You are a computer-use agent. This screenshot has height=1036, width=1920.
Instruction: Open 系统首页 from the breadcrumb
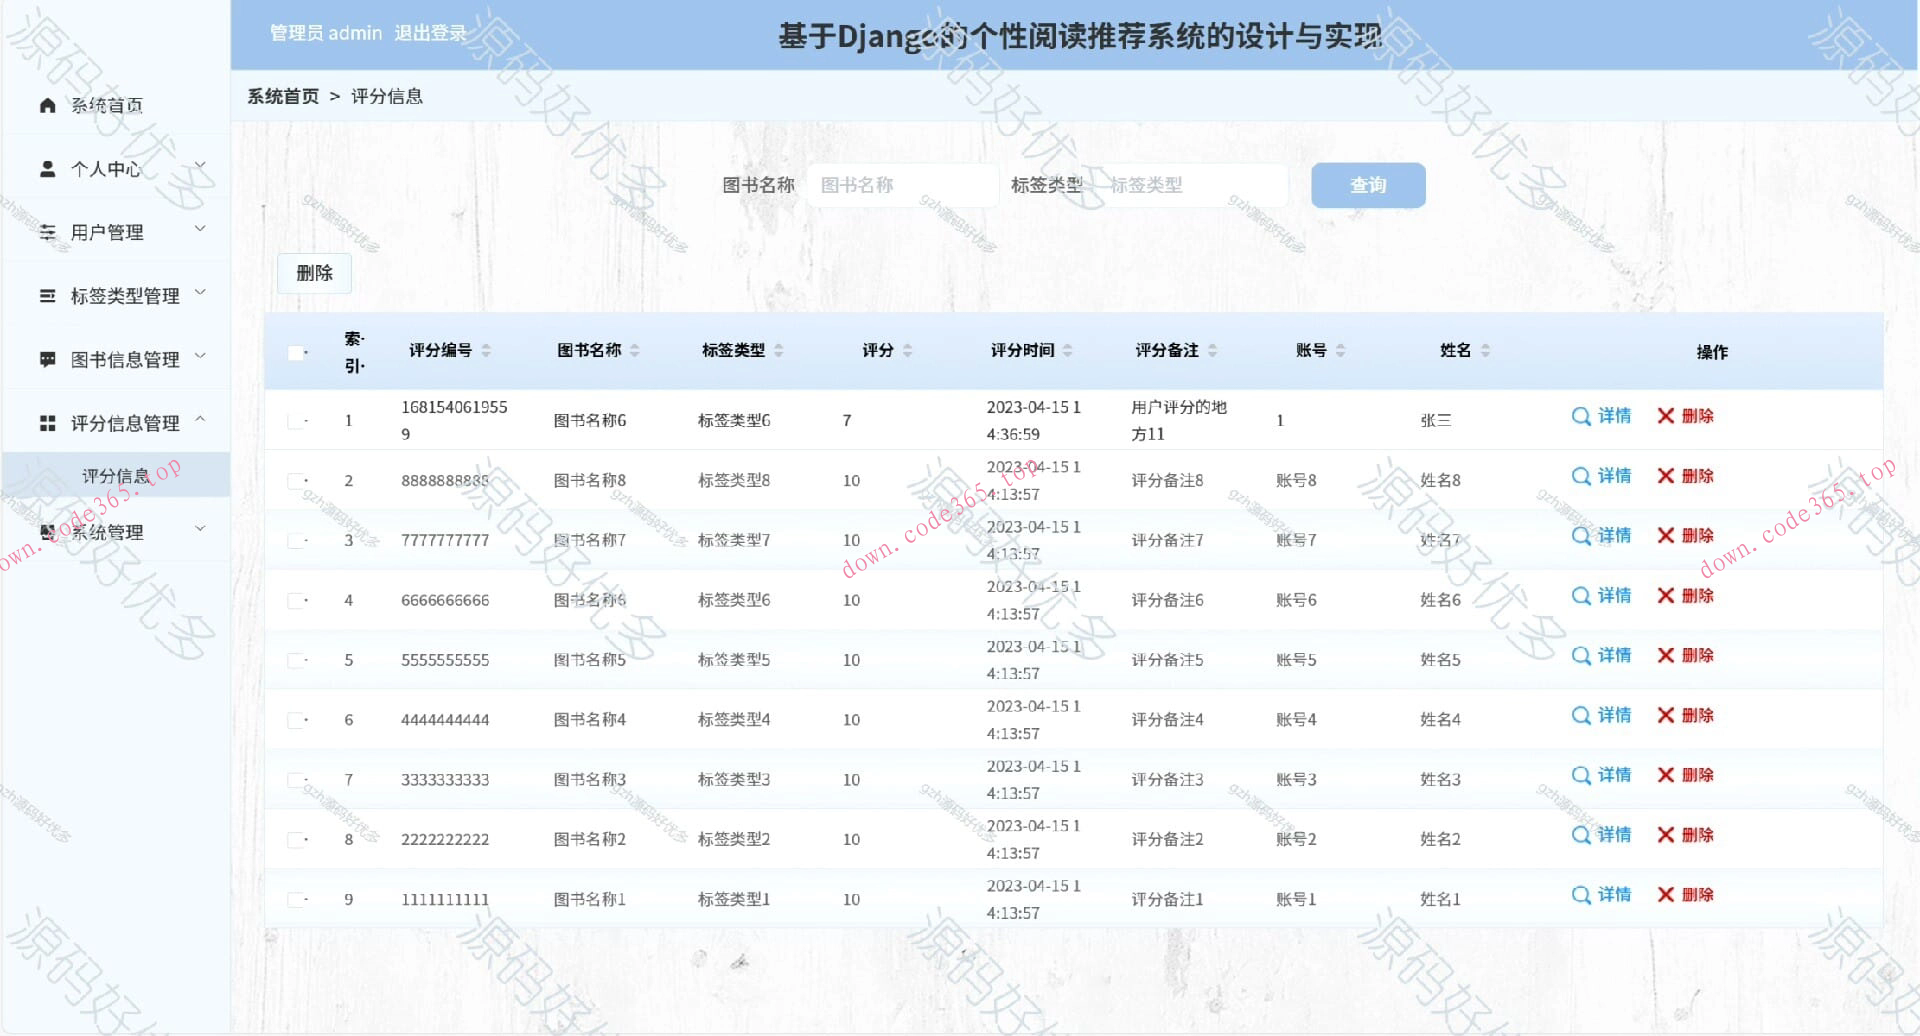(x=283, y=95)
